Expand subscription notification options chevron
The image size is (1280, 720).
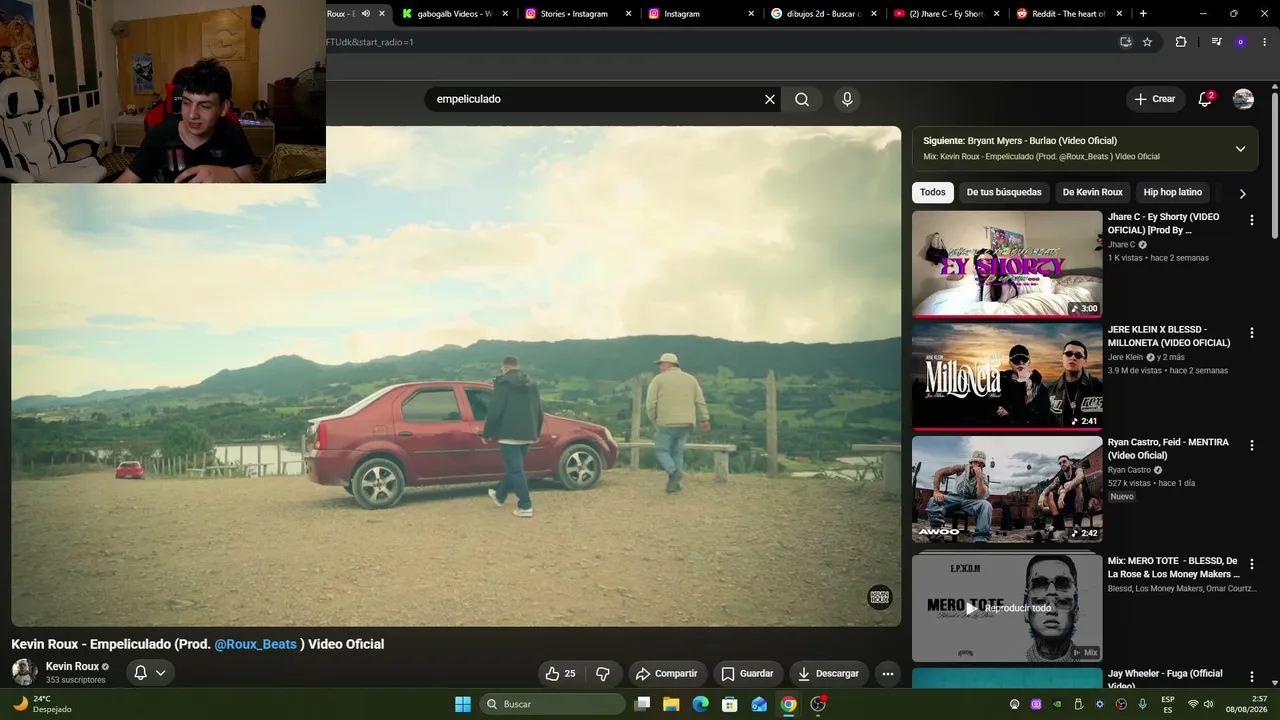pos(161,673)
